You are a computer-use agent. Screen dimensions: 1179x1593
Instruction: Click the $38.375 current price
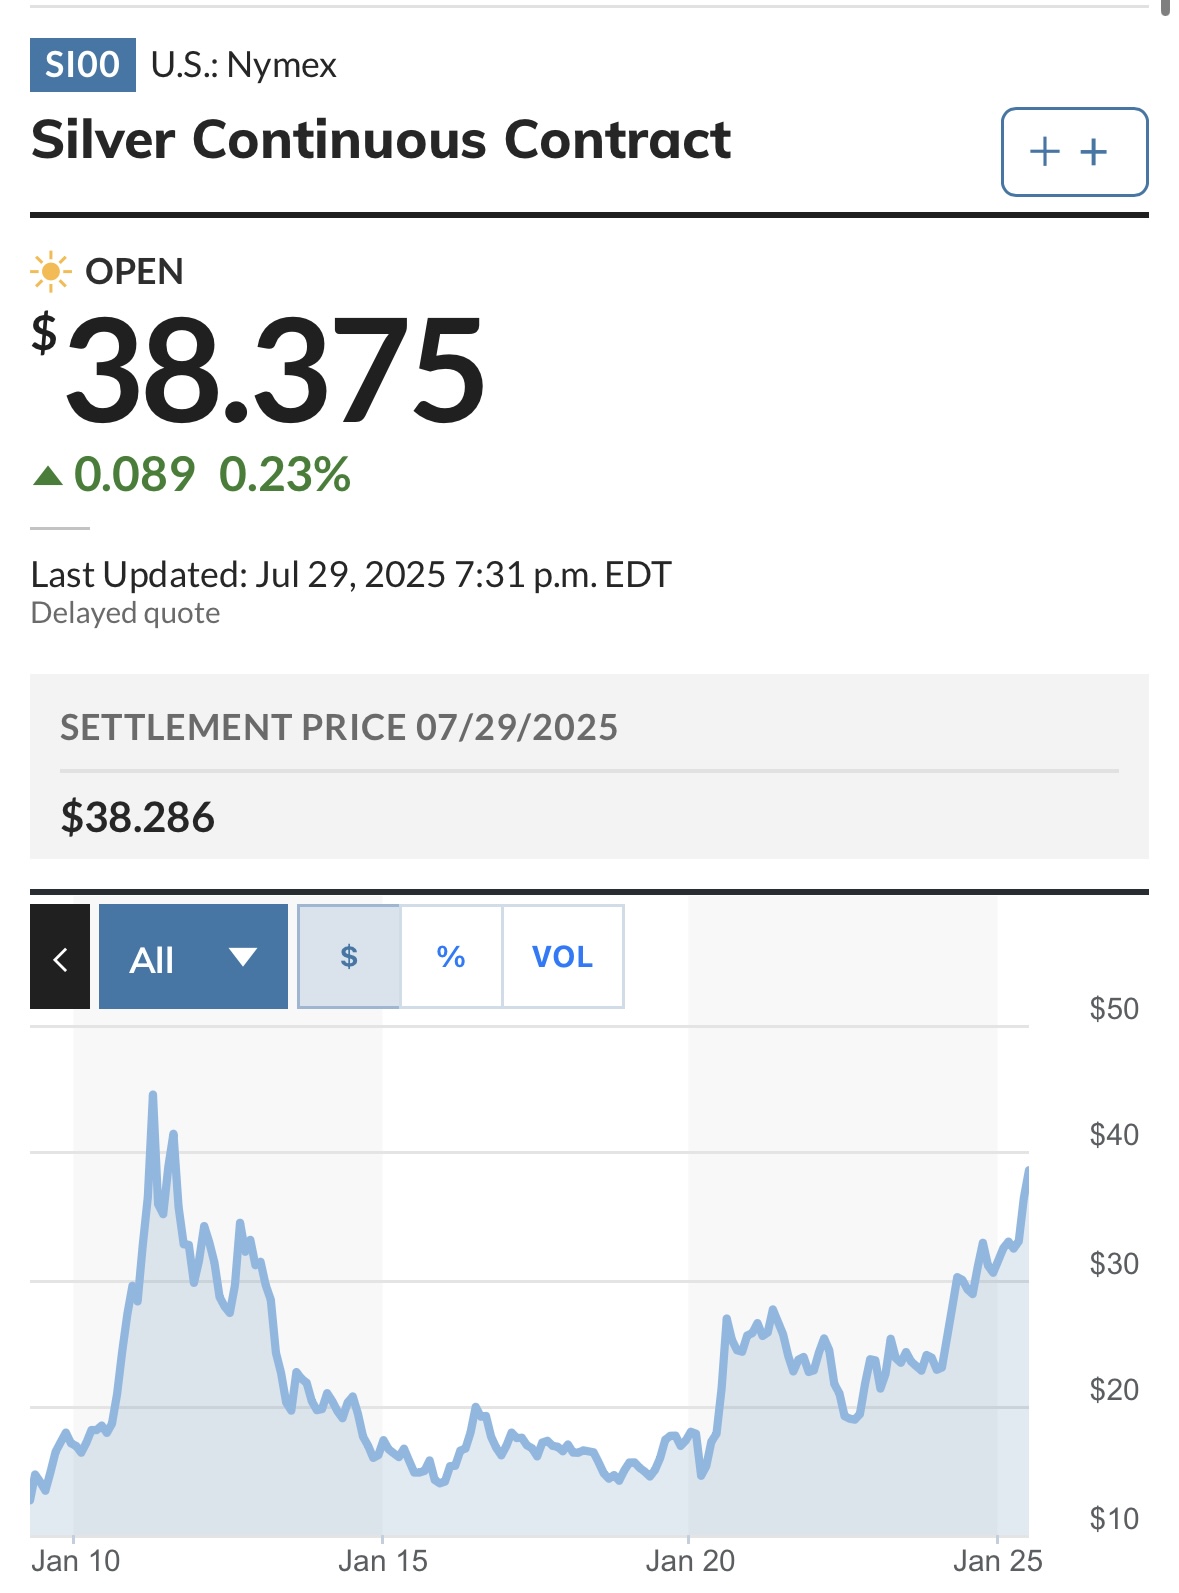(259, 369)
